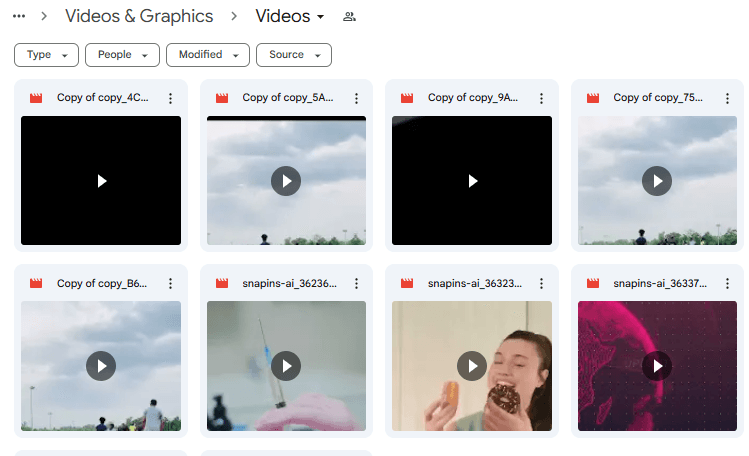The width and height of the screenshot is (749, 456).
Task: Play the Copy of copy_75 video
Action: [657, 181]
